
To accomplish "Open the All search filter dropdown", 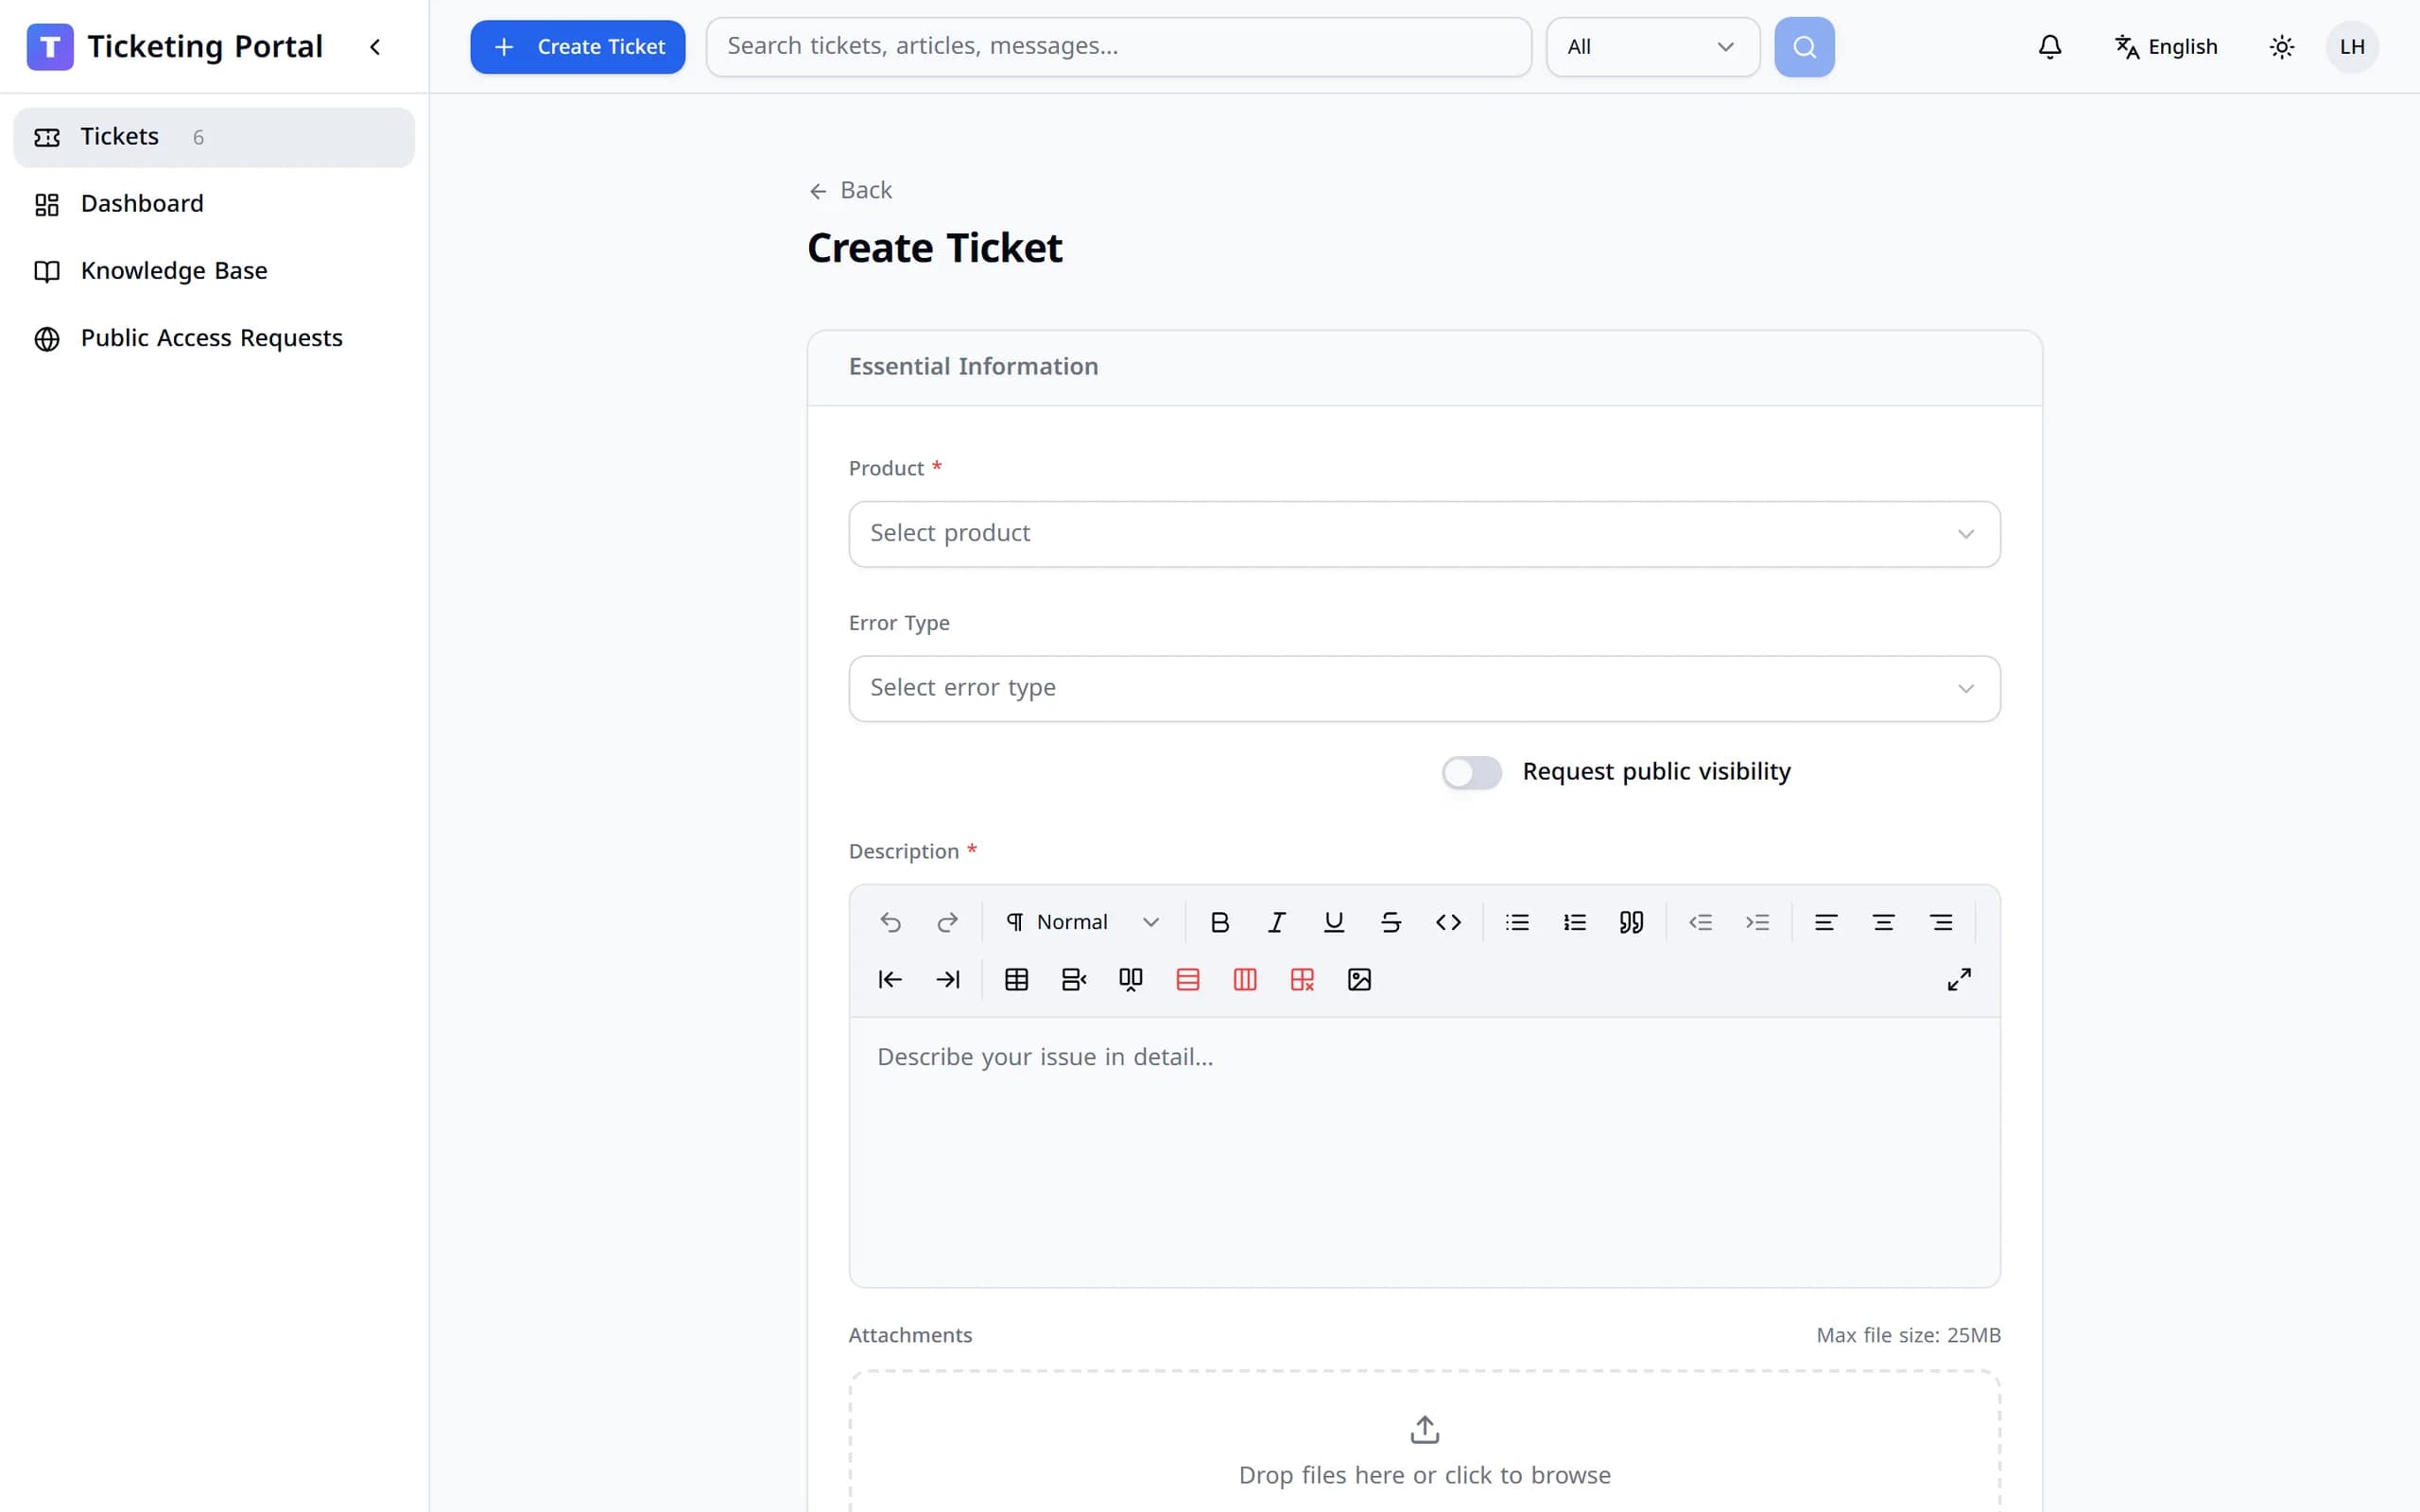I will pyautogui.click(x=1652, y=47).
